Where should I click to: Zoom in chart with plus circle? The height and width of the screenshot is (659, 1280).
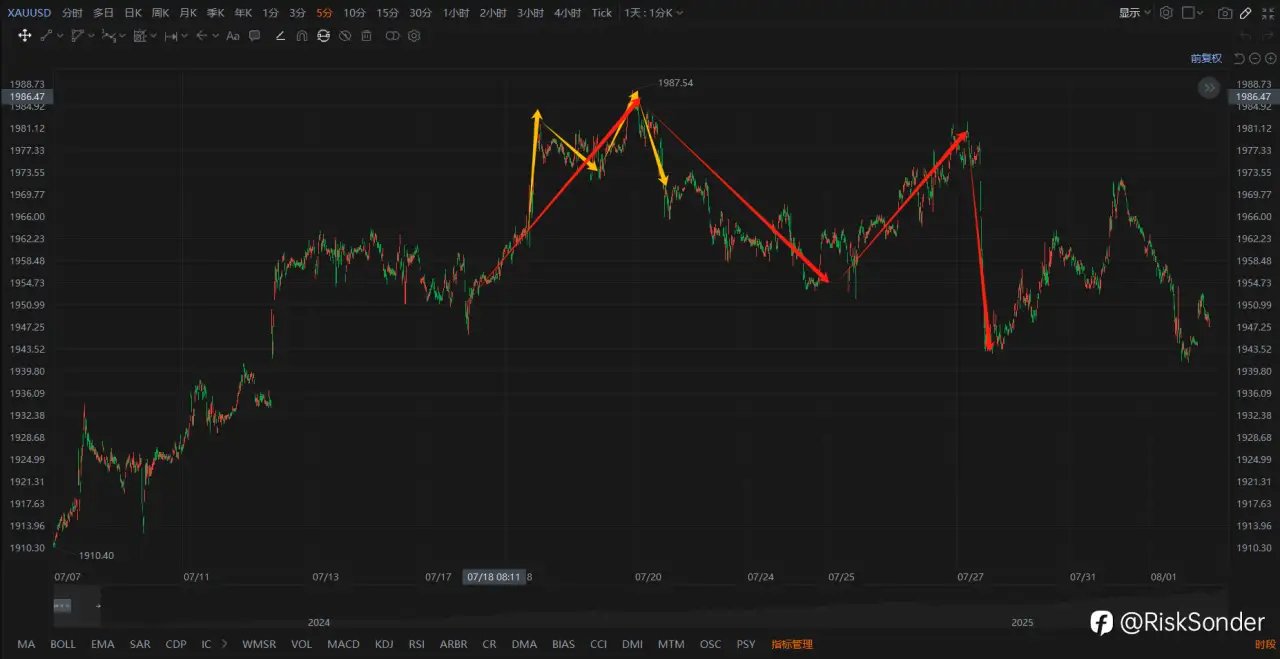point(1271,58)
